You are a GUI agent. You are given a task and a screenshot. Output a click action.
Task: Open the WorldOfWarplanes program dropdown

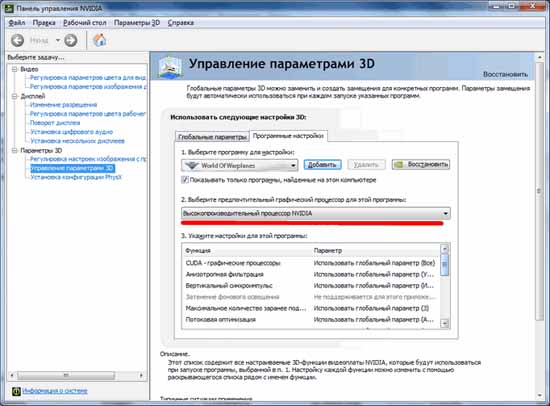pos(240,165)
